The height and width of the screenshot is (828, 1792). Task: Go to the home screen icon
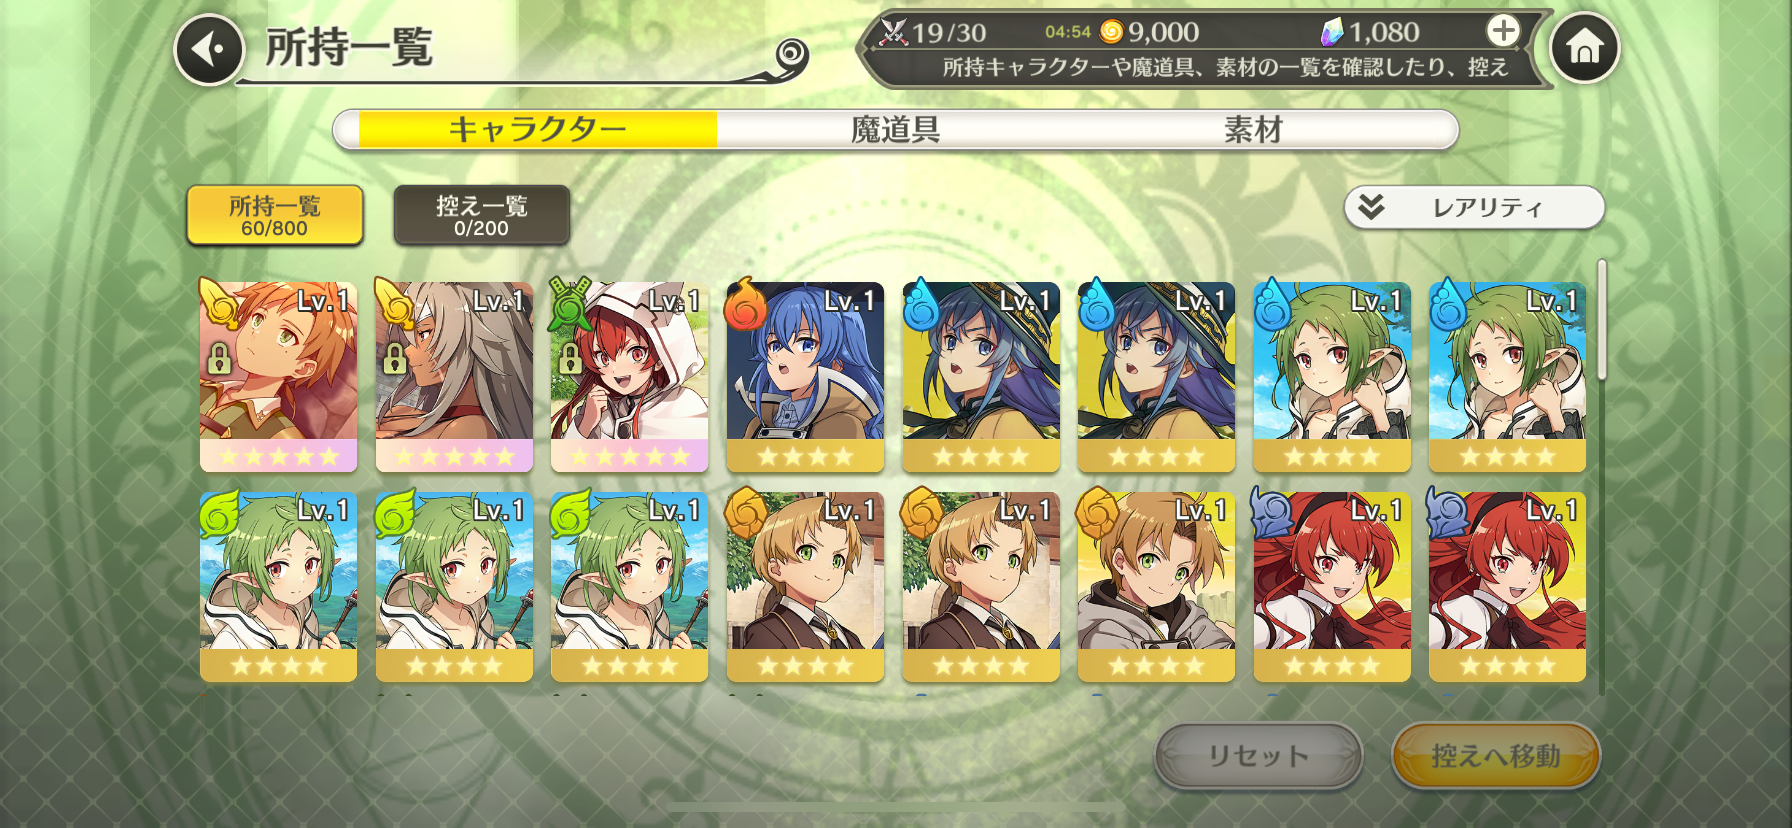click(1584, 48)
